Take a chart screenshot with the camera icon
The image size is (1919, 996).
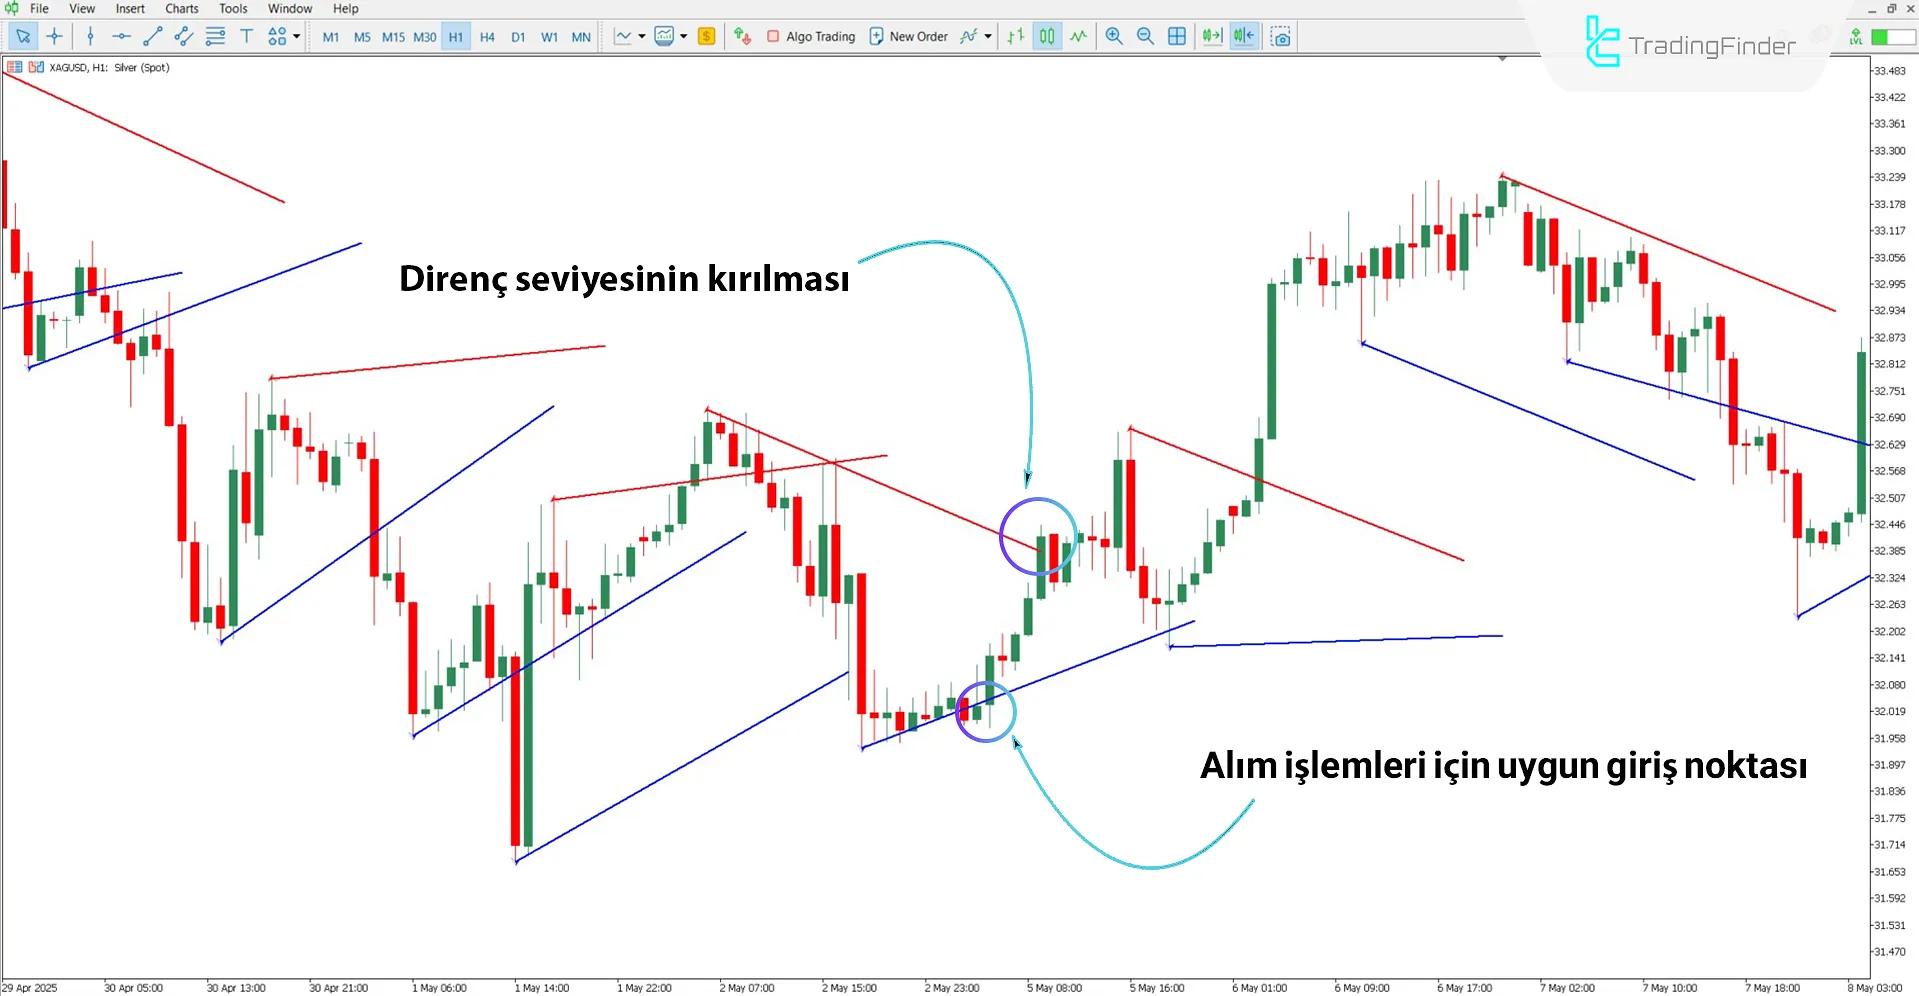tap(1281, 37)
